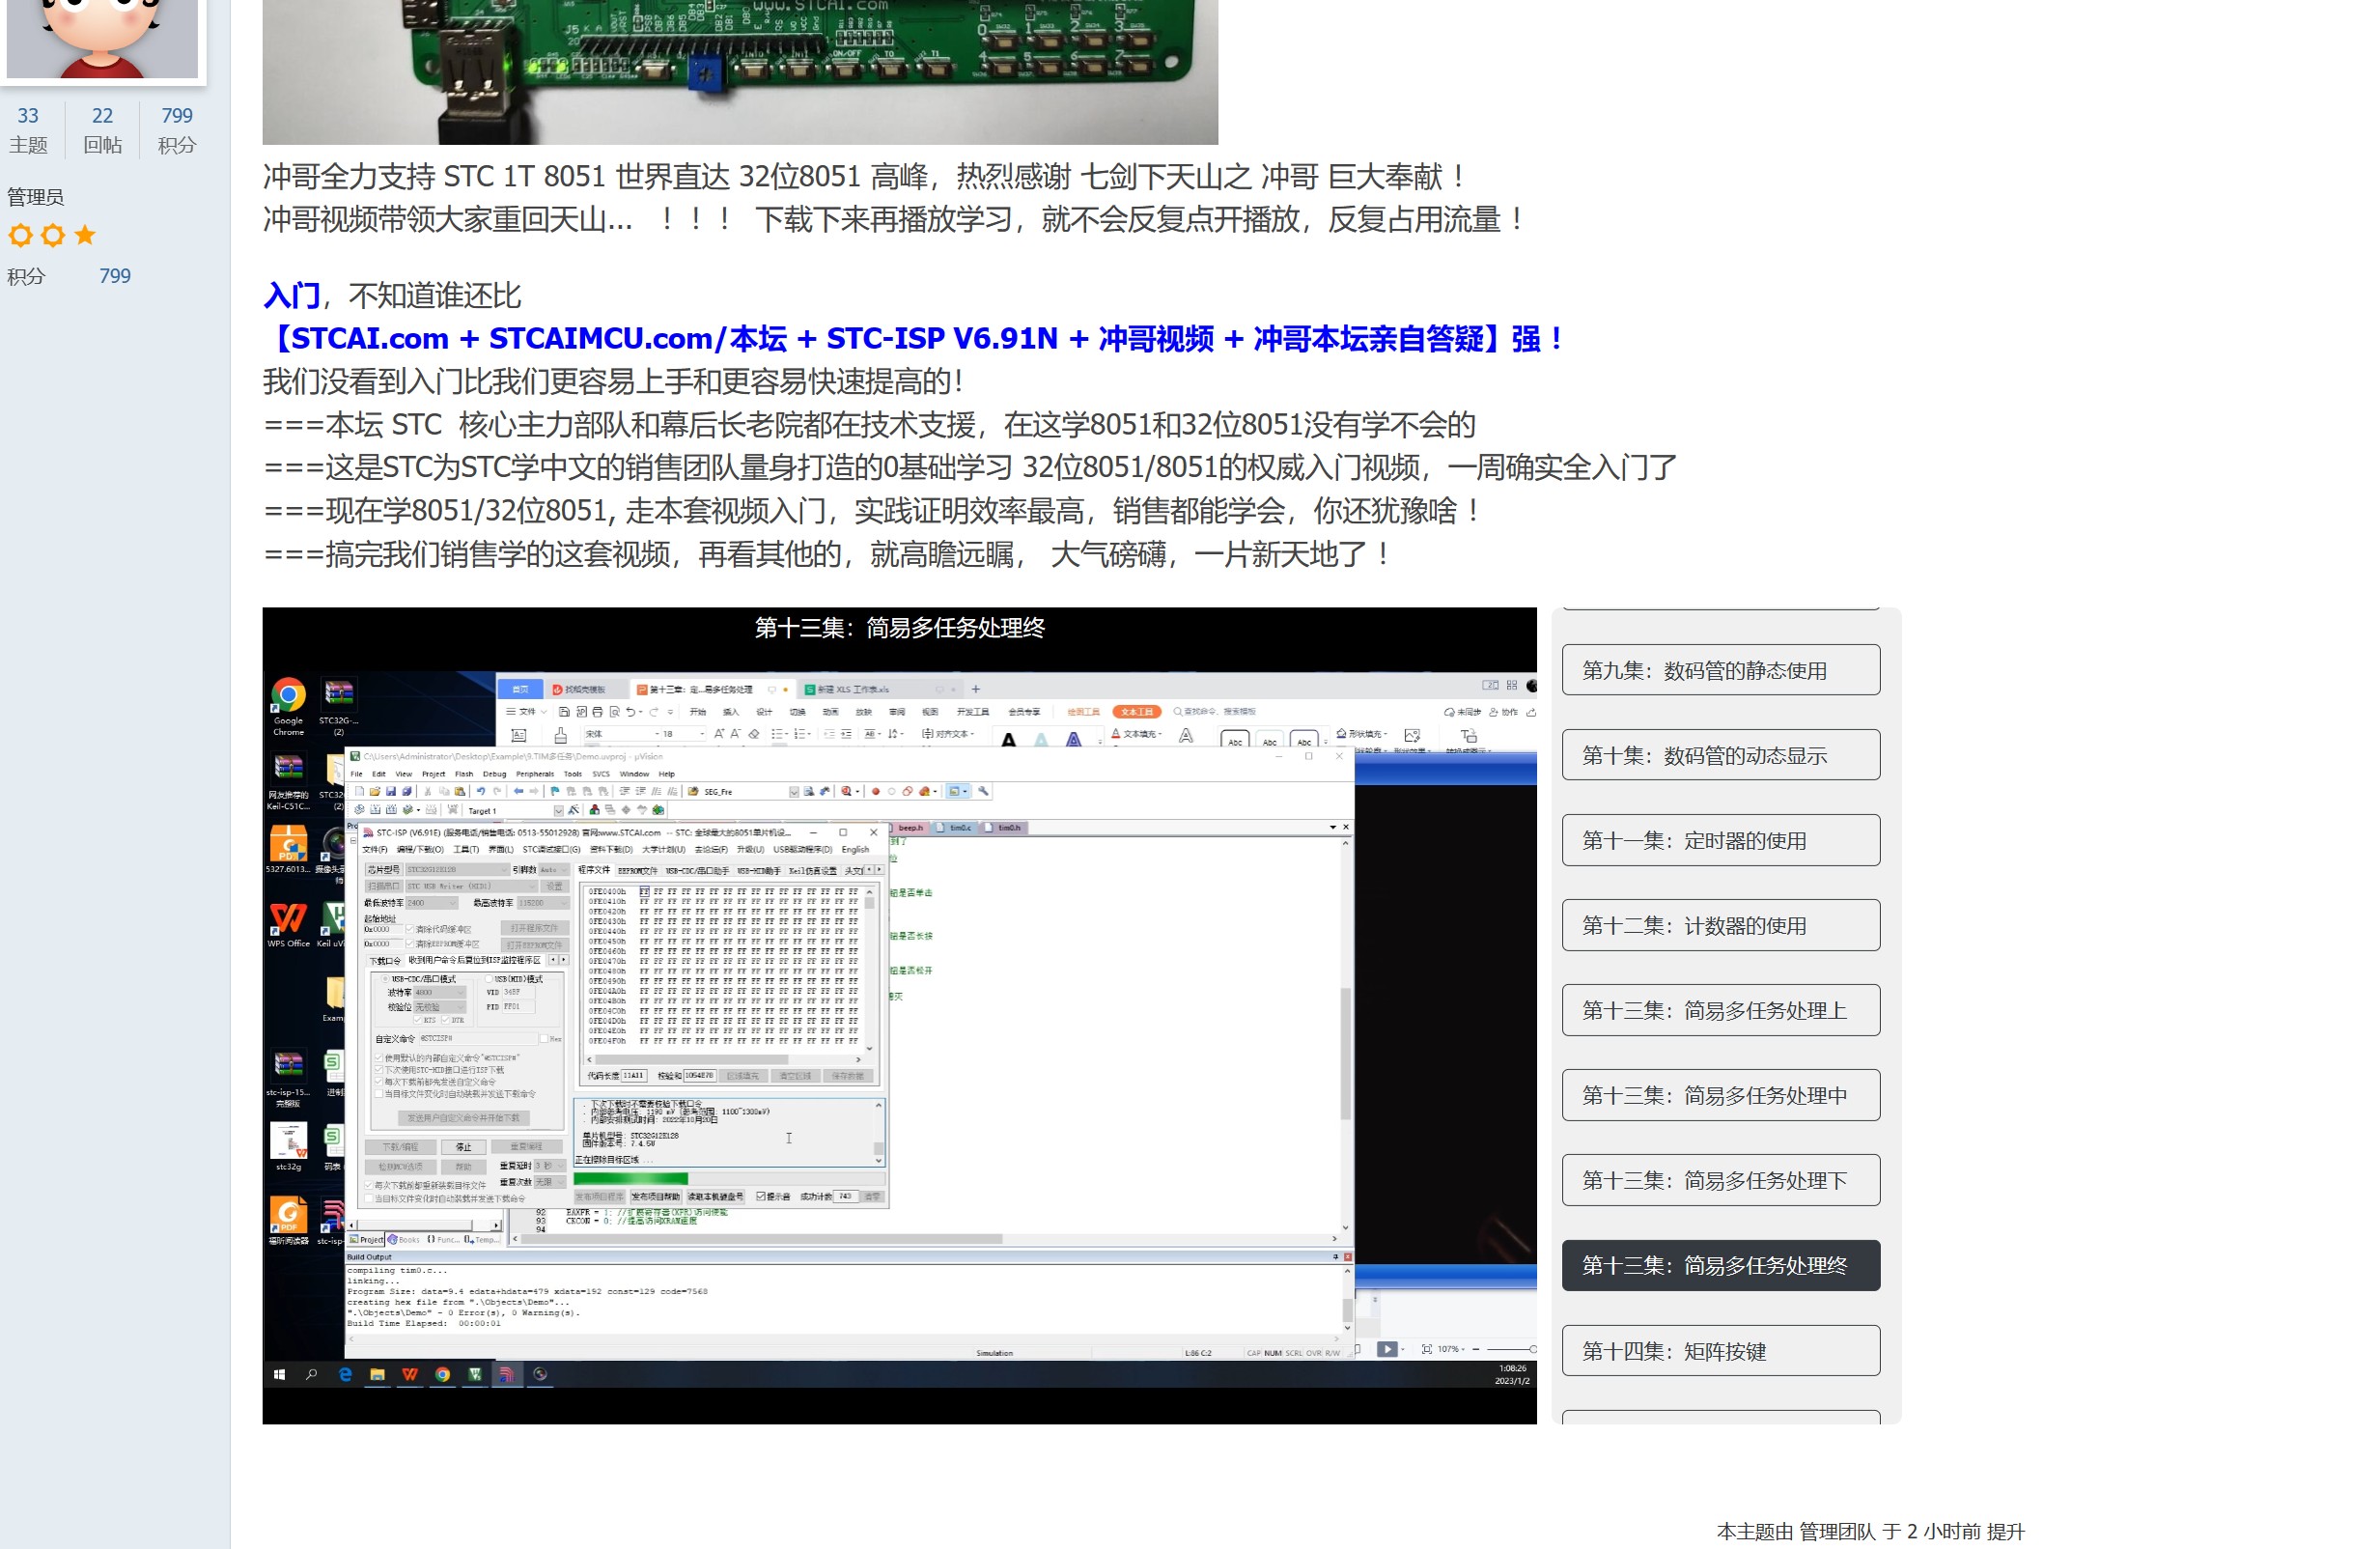The width and height of the screenshot is (2380, 1549).
Task: Open the green circuit board photo
Action: pos(740,72)
